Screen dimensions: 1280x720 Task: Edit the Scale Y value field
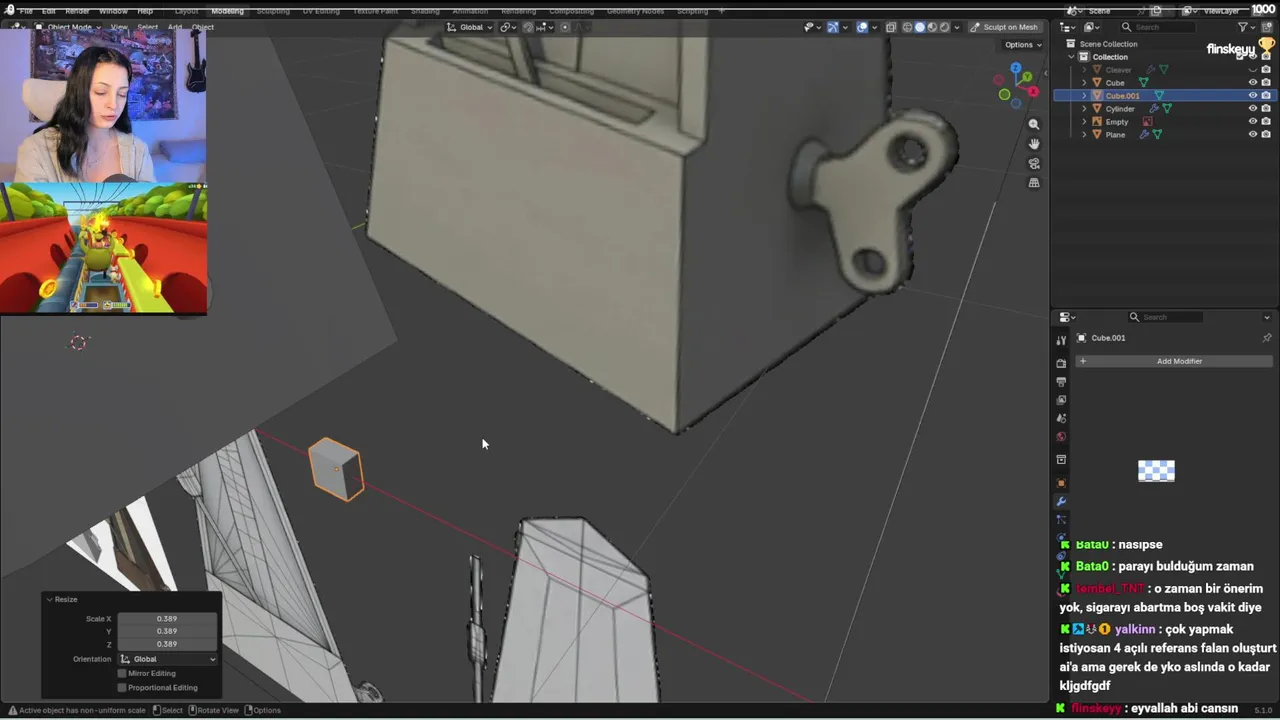coord(167,631)
